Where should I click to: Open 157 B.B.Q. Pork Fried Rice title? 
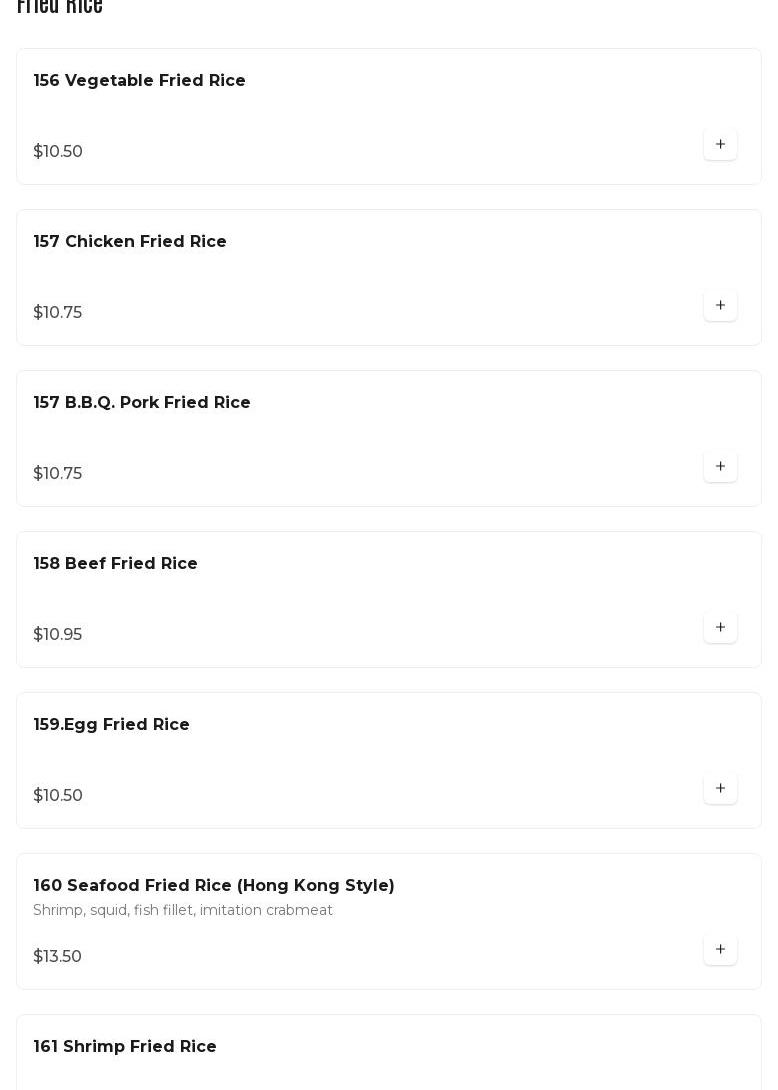(x=142, y=403)
